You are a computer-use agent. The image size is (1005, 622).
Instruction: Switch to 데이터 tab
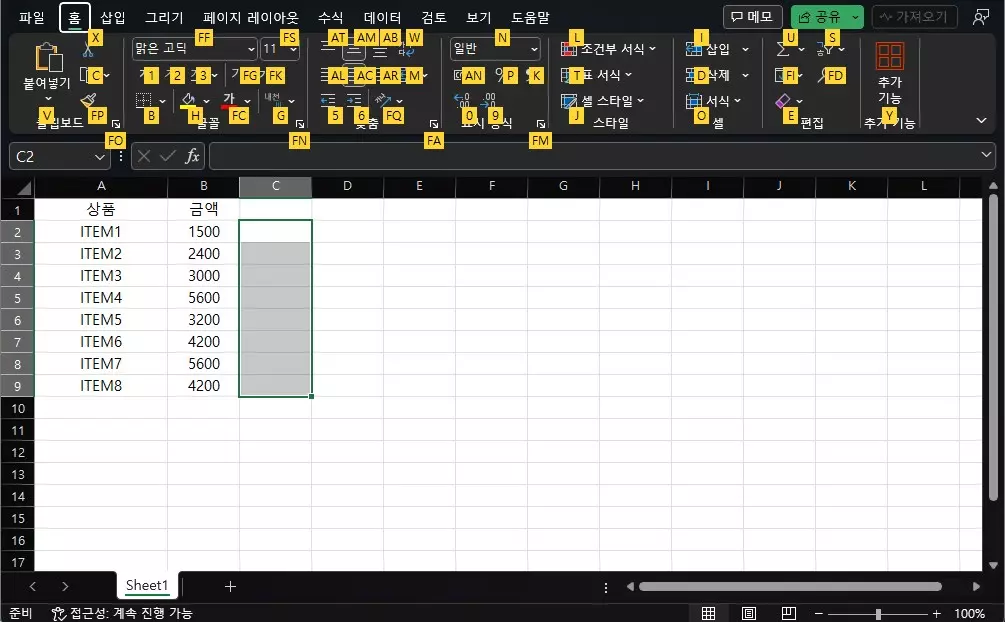[x=383, y=17]
